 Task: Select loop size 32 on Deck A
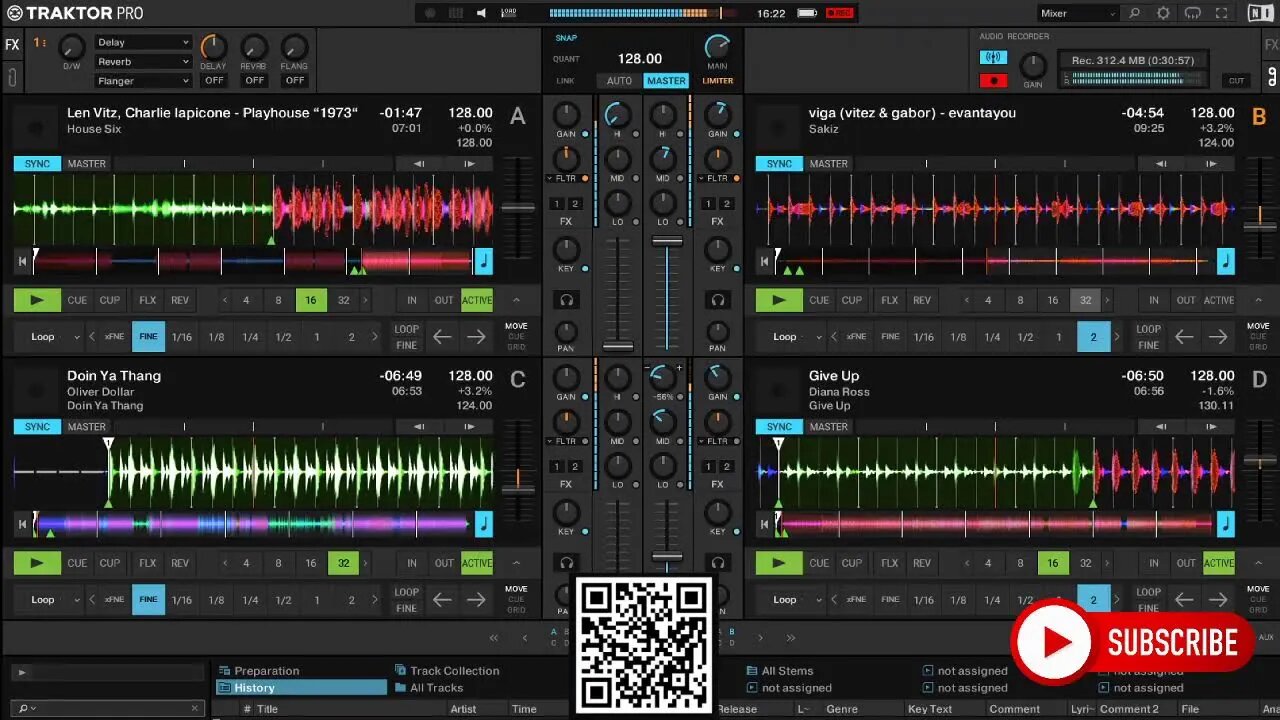point(344,300)
